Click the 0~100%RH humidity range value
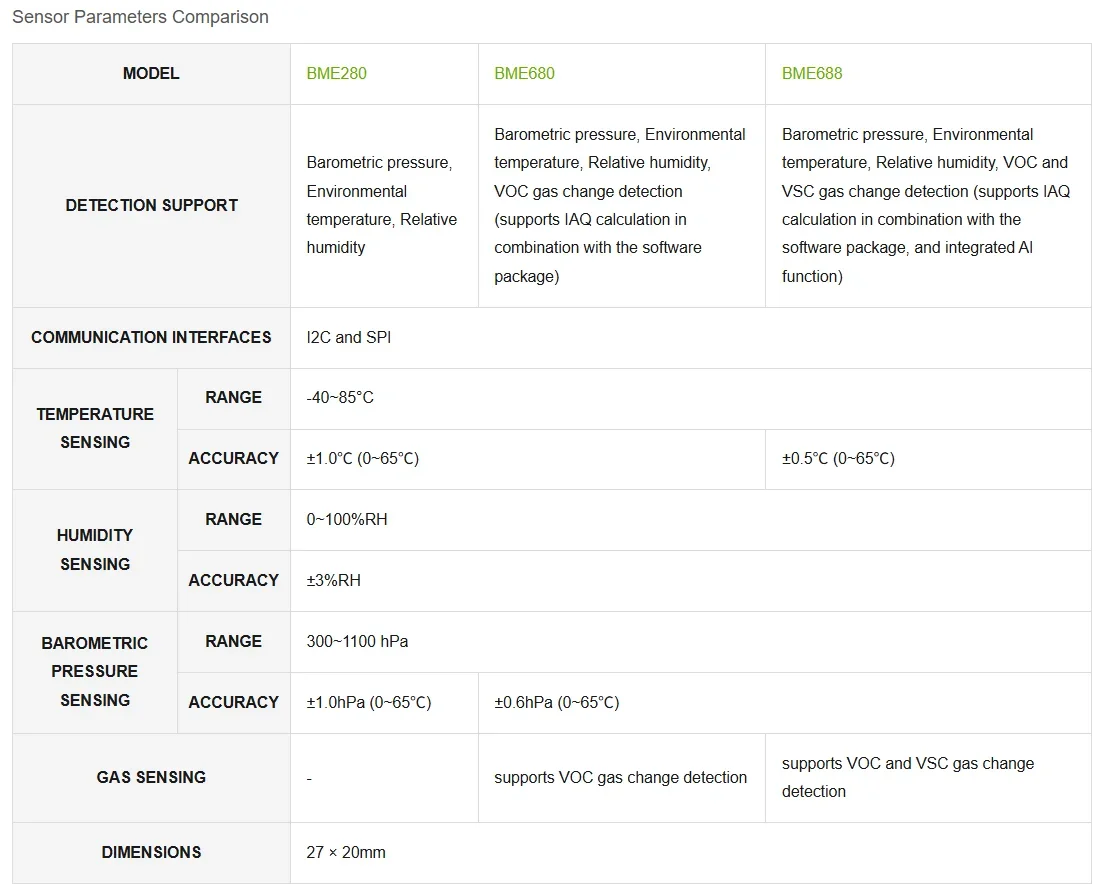This screenshot has height=891, width=1105. (x=347, y=520)
